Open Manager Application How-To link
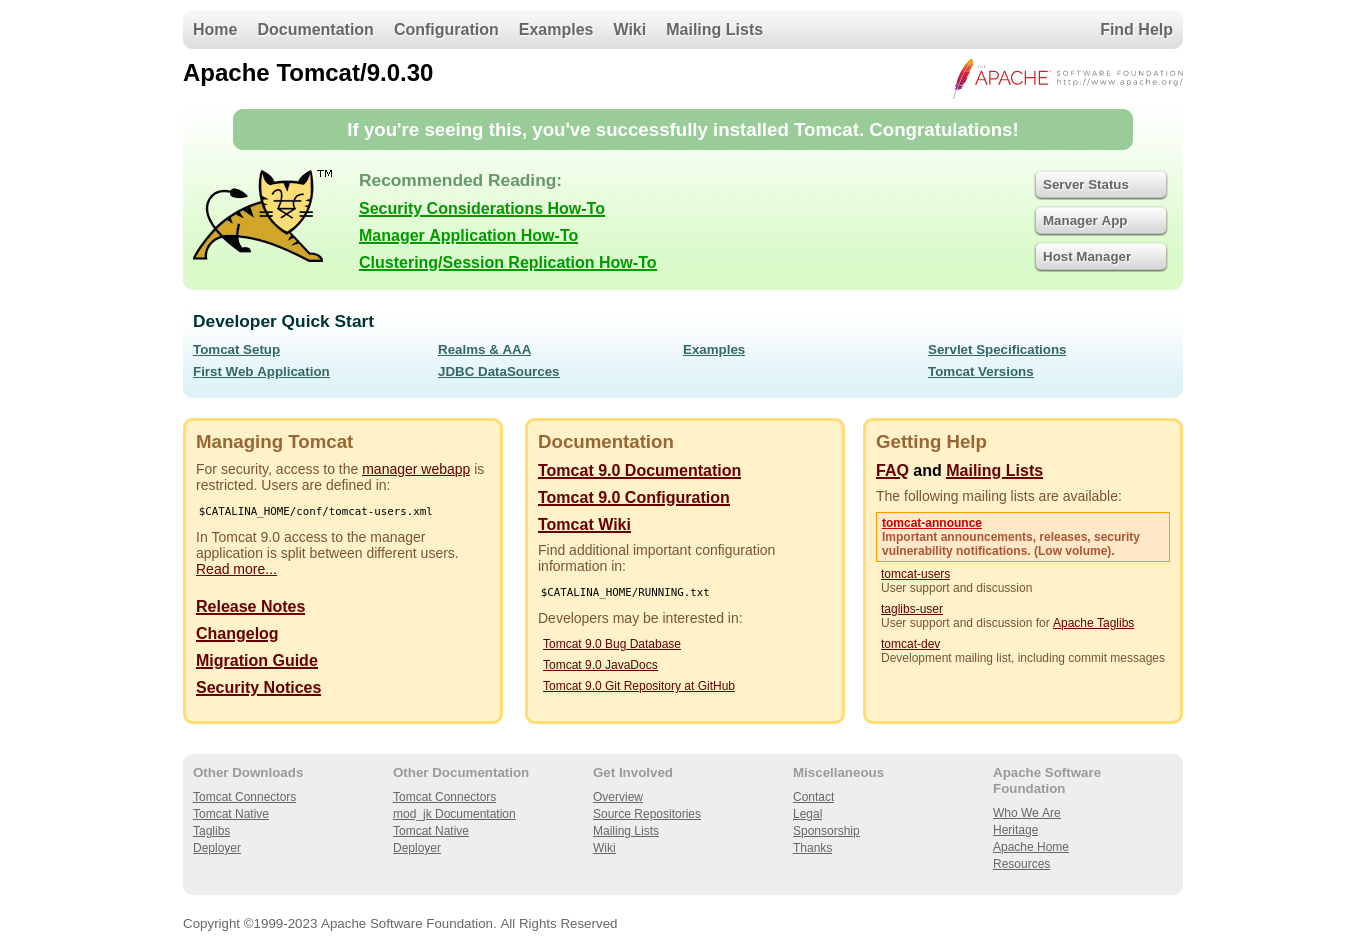This screenshot has height=941, width=1366. click(468, 235)
